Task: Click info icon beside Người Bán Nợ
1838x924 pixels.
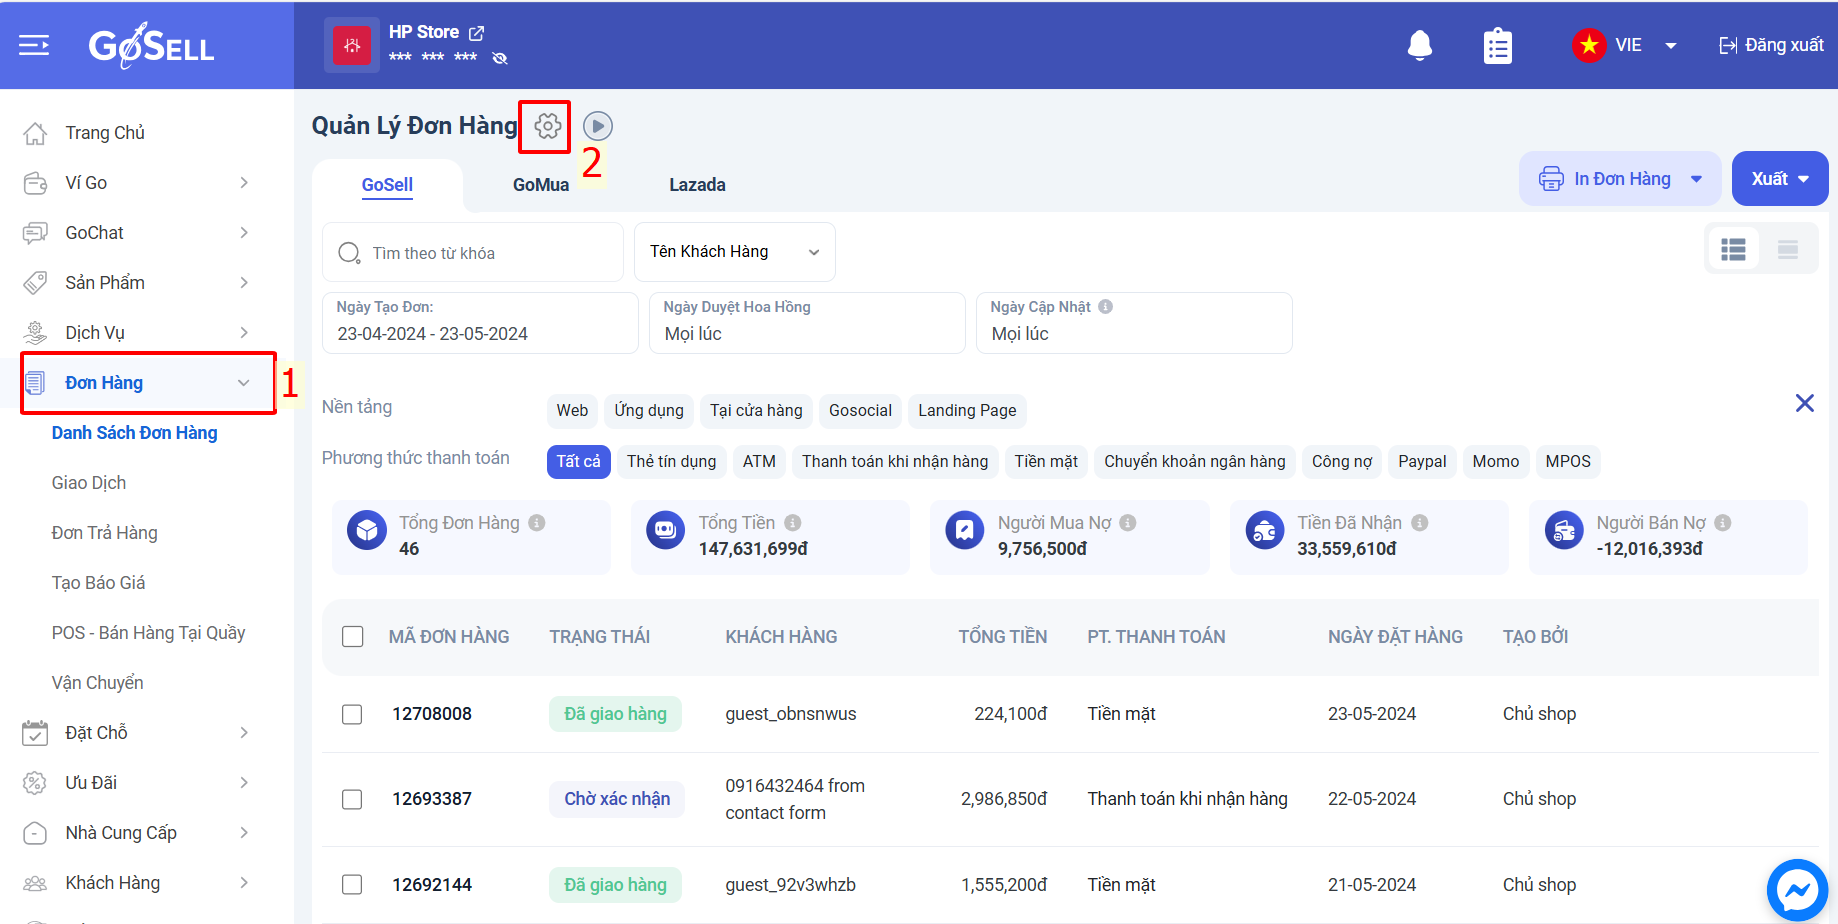Action: click(1723, 523)
